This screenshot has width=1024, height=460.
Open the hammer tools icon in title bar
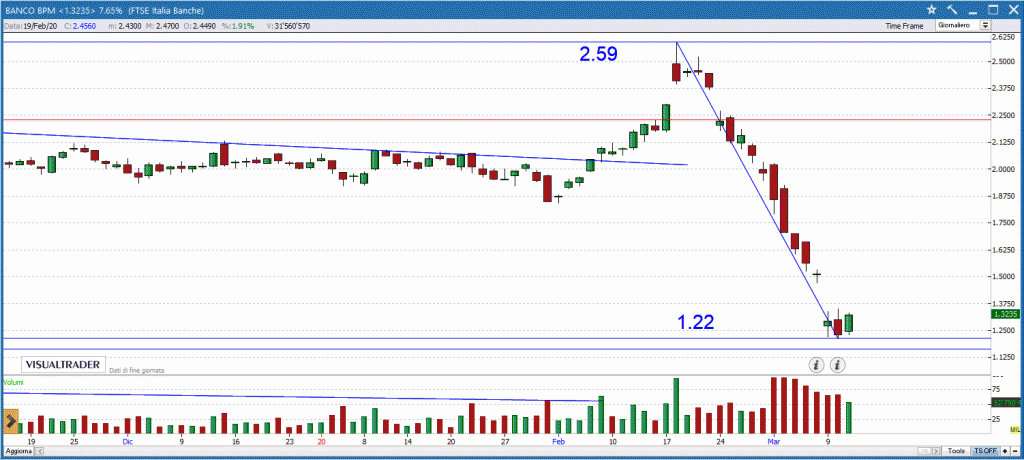tap(952, 9)
